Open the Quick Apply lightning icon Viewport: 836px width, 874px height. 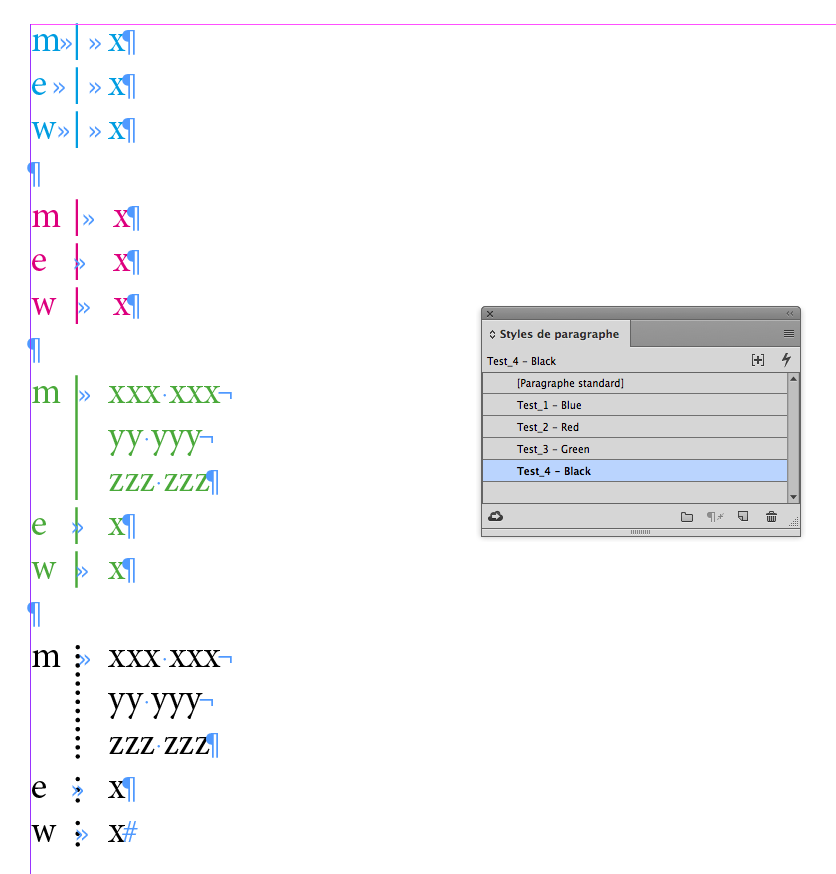(786, 360)
